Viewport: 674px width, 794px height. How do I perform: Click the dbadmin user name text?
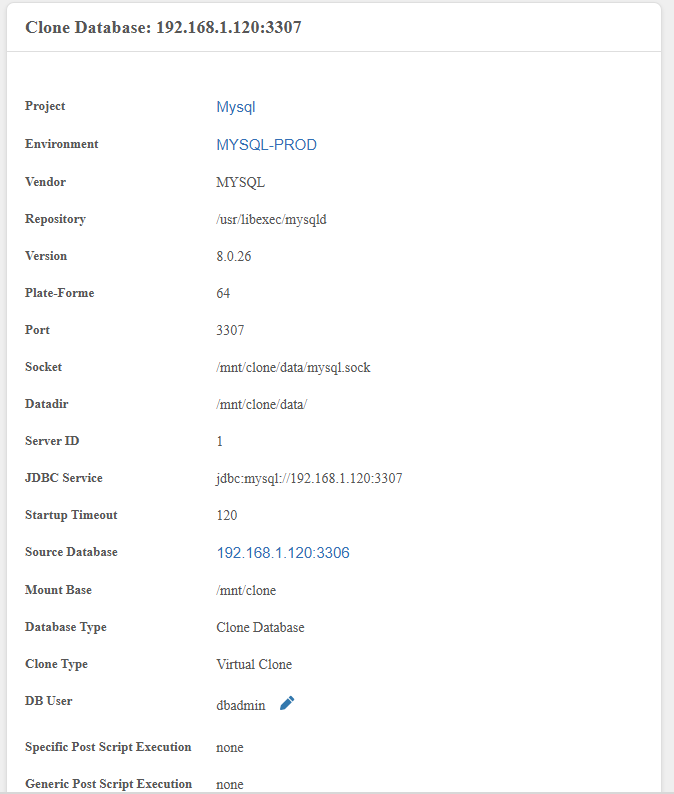coord(241,705)
